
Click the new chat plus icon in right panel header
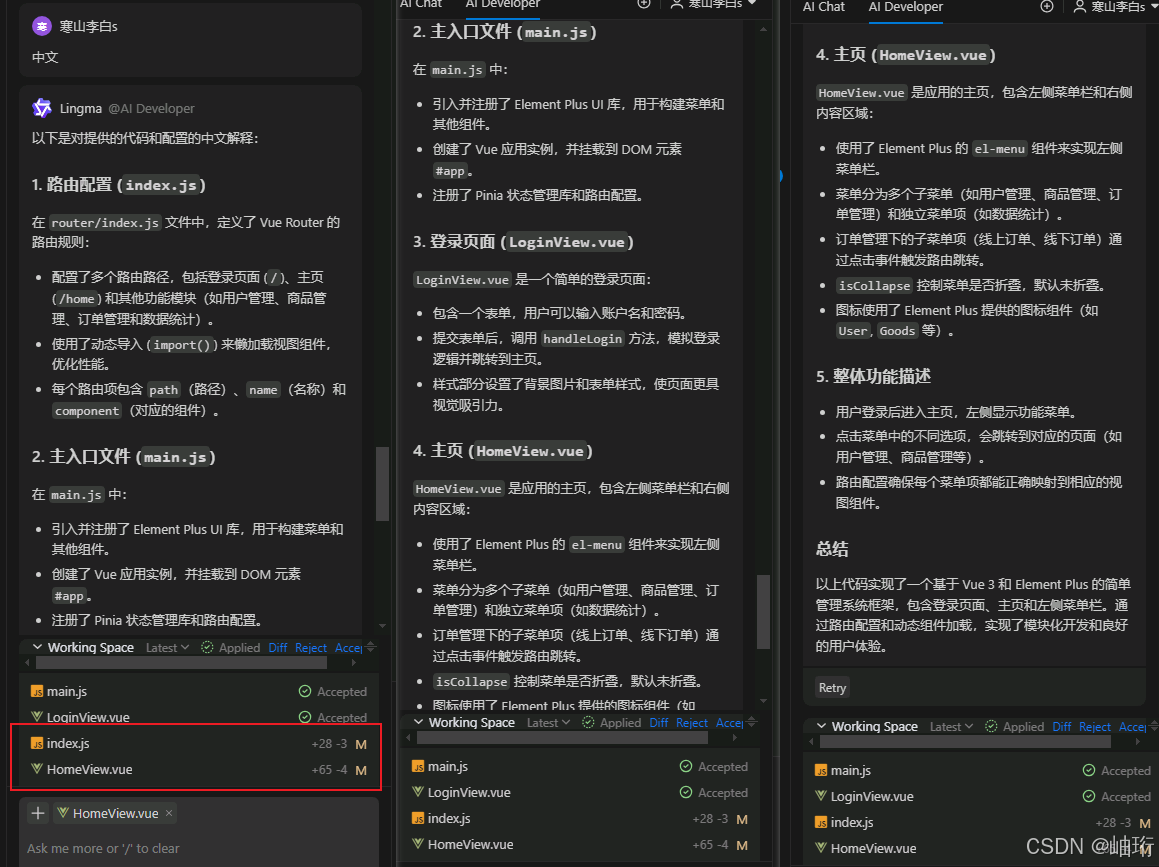click(1047, 7)
